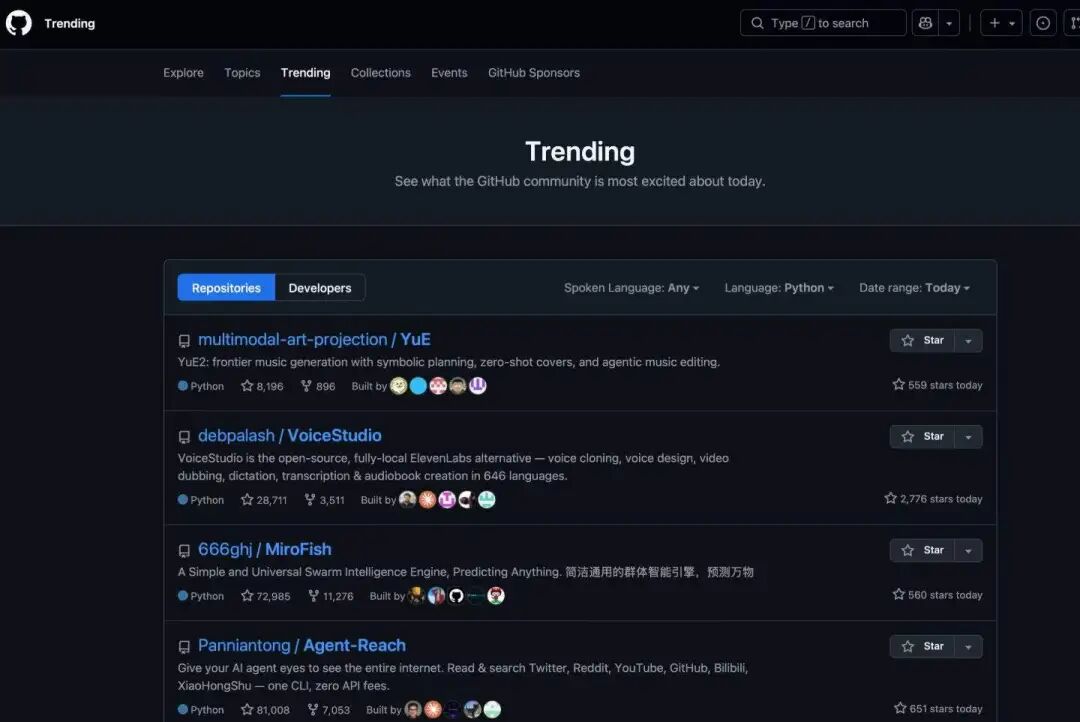1080x722 pixels.
Task: Expand star list dropdown for YuE
Action: coord(968,340)
